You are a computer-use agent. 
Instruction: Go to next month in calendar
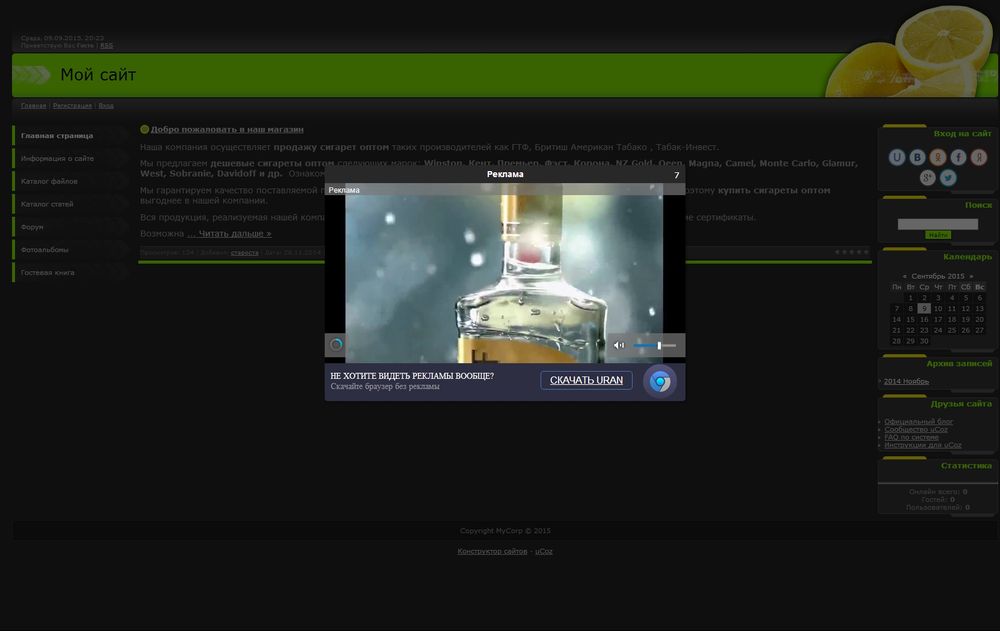point(971,276)
